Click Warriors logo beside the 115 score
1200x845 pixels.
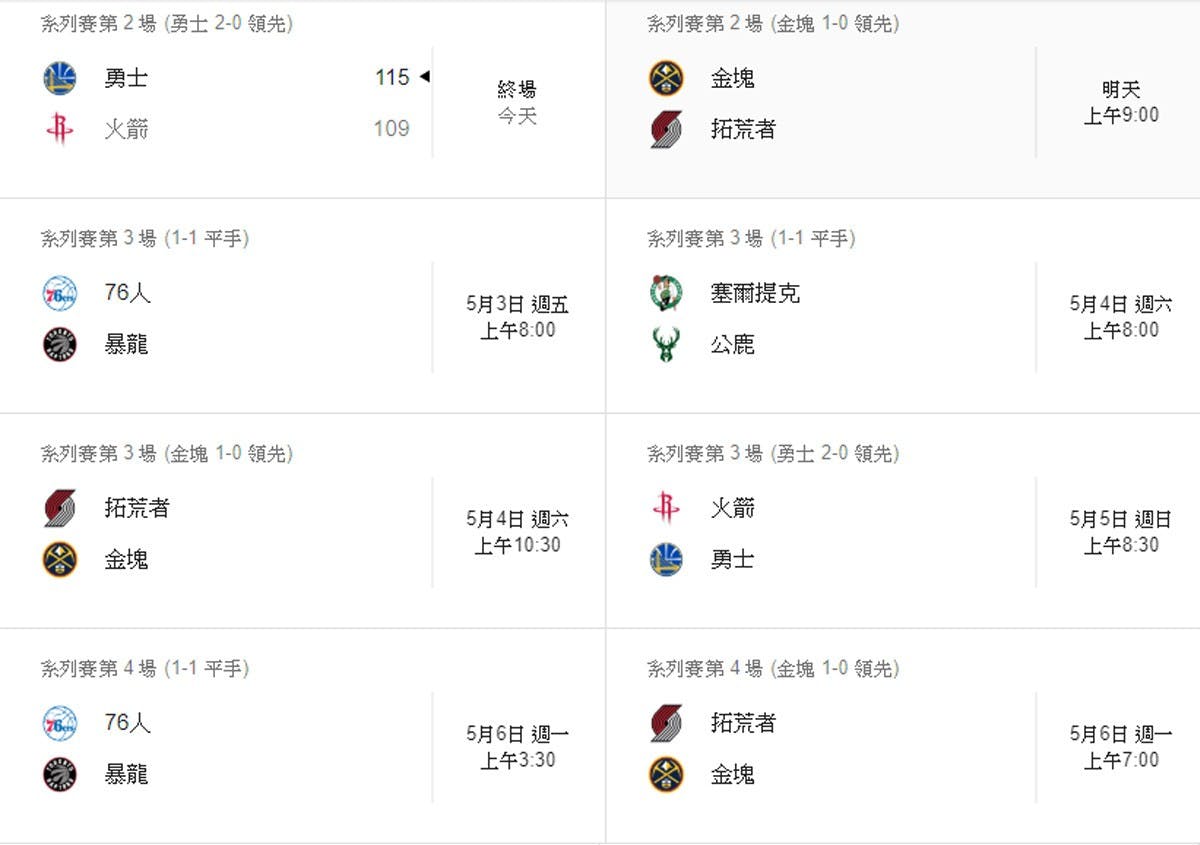point(60,78)
